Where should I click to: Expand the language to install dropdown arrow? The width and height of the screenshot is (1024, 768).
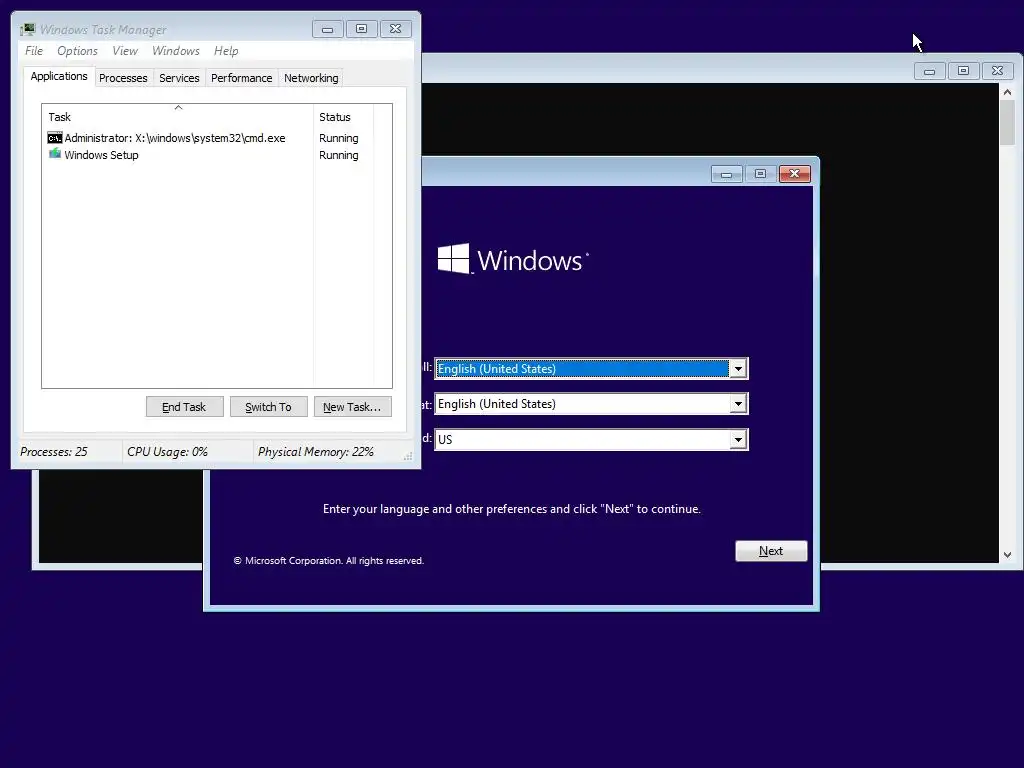coord(738,369)
